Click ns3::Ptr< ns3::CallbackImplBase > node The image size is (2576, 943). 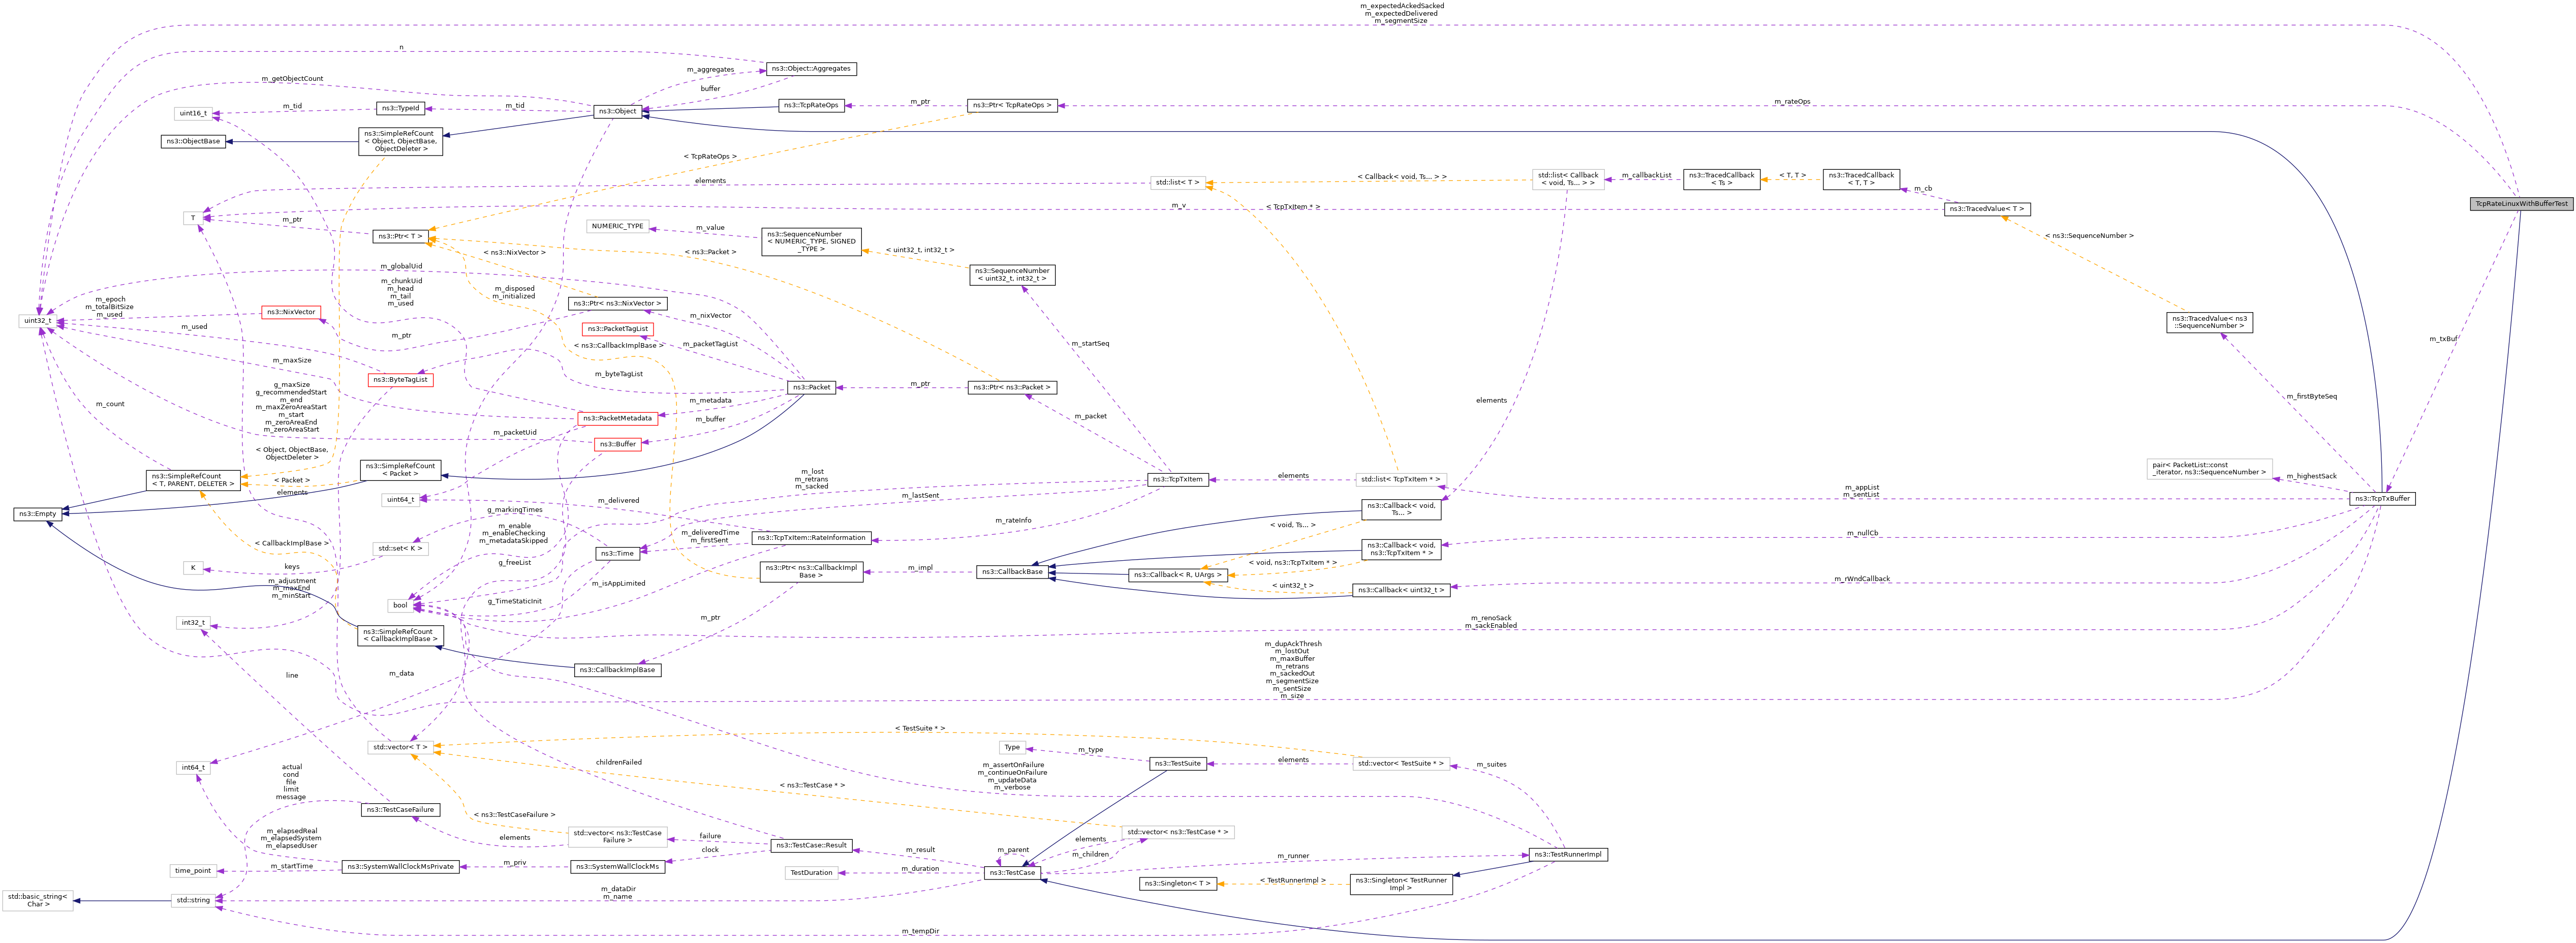coord(811,572)
